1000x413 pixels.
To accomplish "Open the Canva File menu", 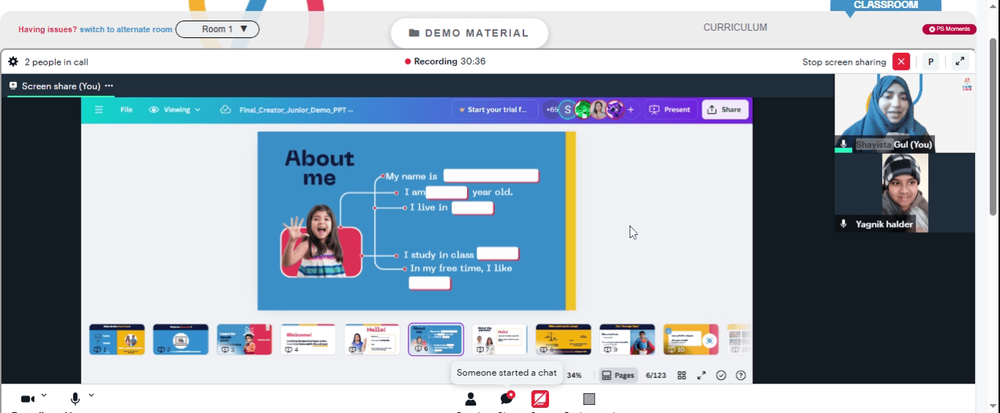I will [126, 110].
